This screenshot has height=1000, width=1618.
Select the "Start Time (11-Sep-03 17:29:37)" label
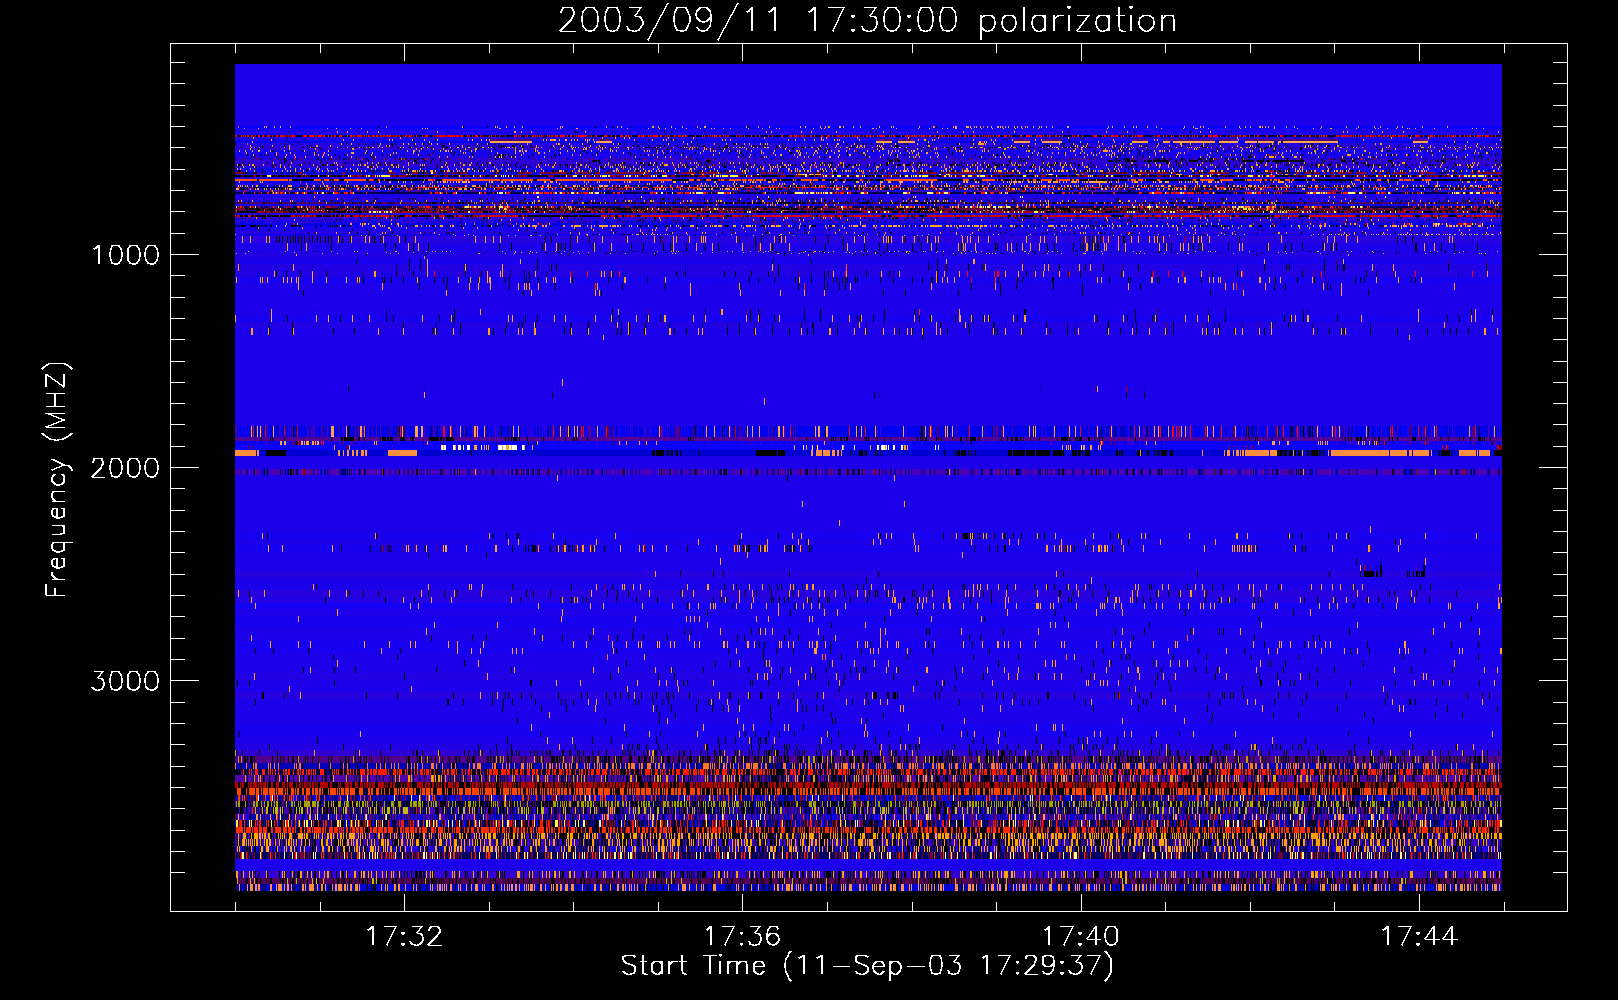coord(867,966)
